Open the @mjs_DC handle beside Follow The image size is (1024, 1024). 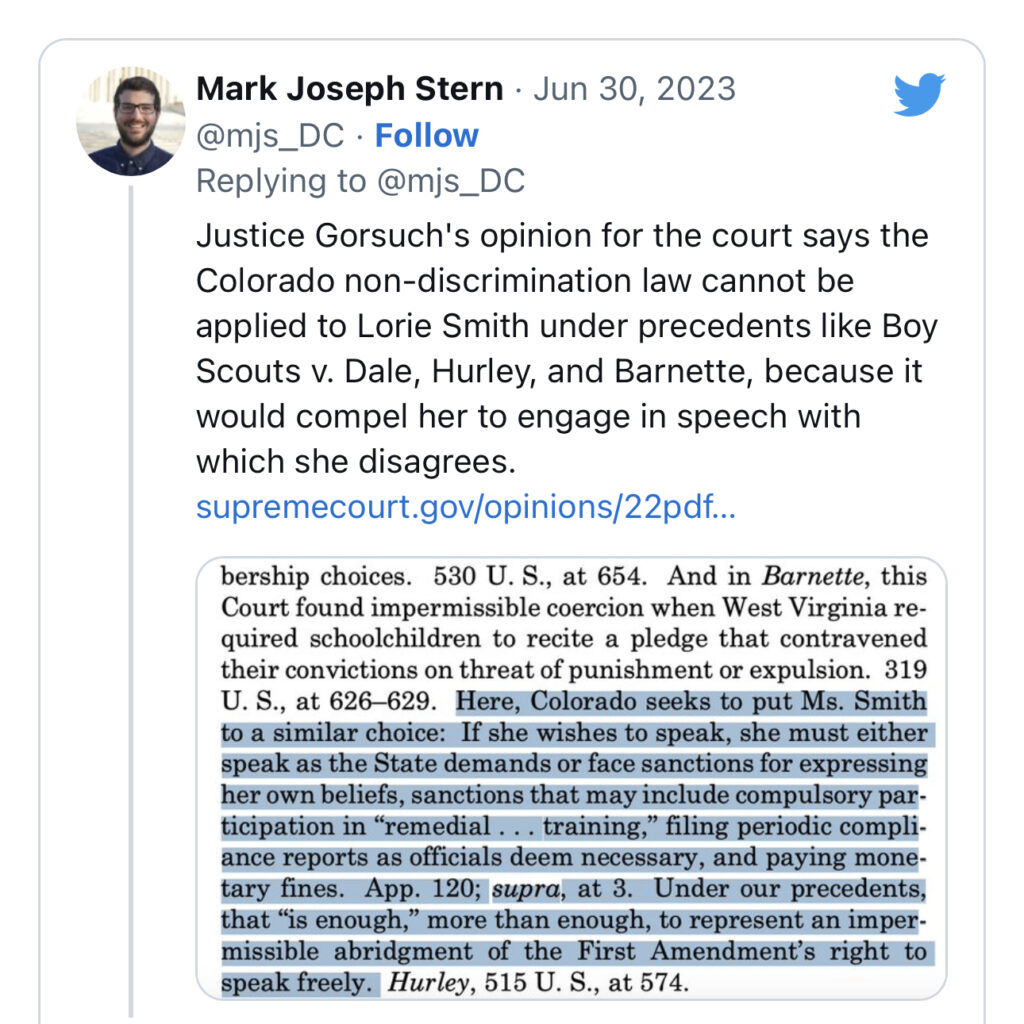pyautogui.click(x=269, y=135)
